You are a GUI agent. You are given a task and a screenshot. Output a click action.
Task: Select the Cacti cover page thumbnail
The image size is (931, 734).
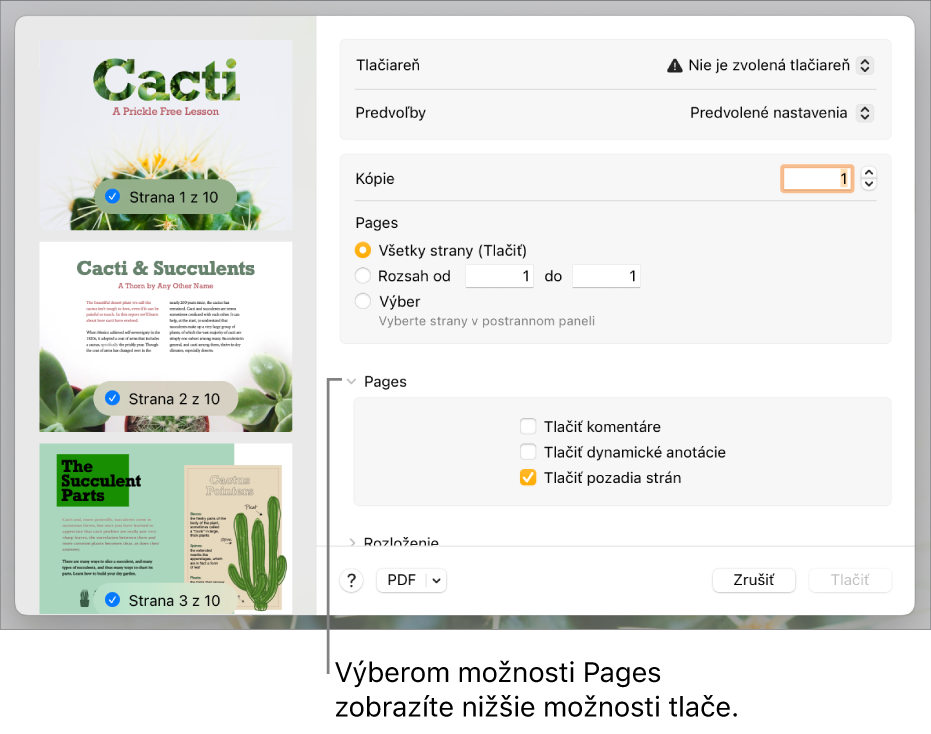[166, 135]
